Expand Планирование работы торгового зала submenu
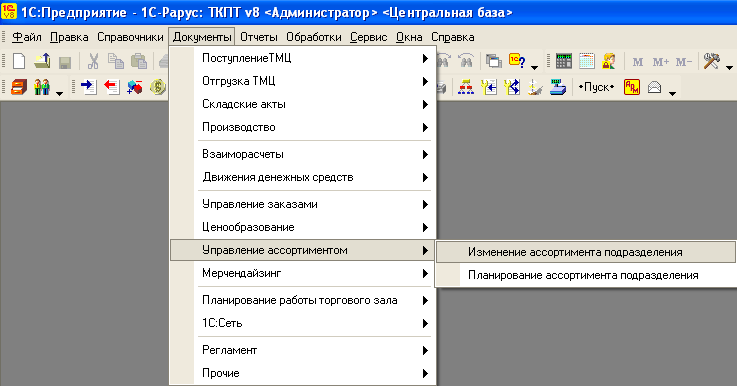This screenshot has height=386, width=737. tap(303, 300)
